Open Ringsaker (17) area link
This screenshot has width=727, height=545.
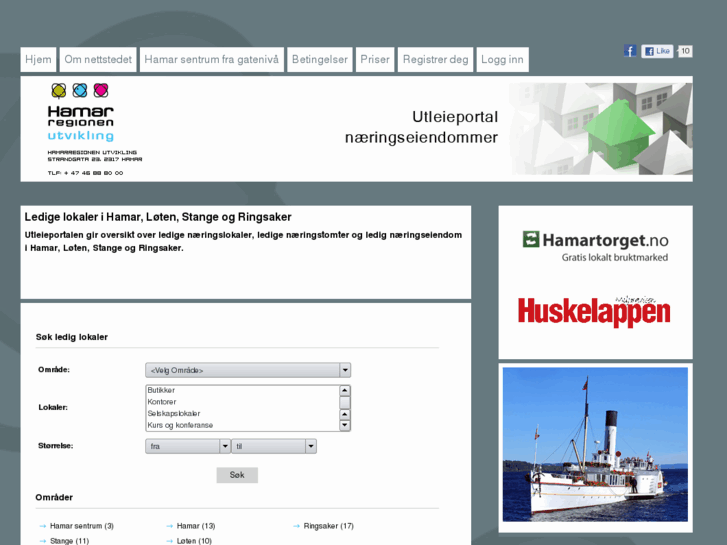tap(328, 526)
